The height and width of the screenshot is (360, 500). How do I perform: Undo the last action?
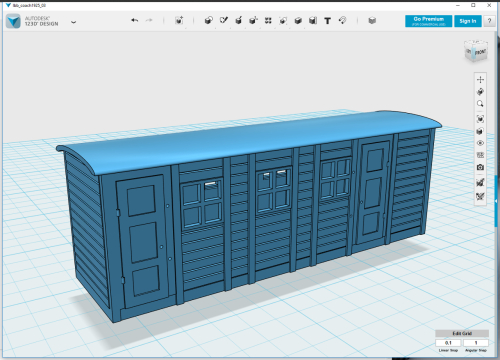pos(135,20)
